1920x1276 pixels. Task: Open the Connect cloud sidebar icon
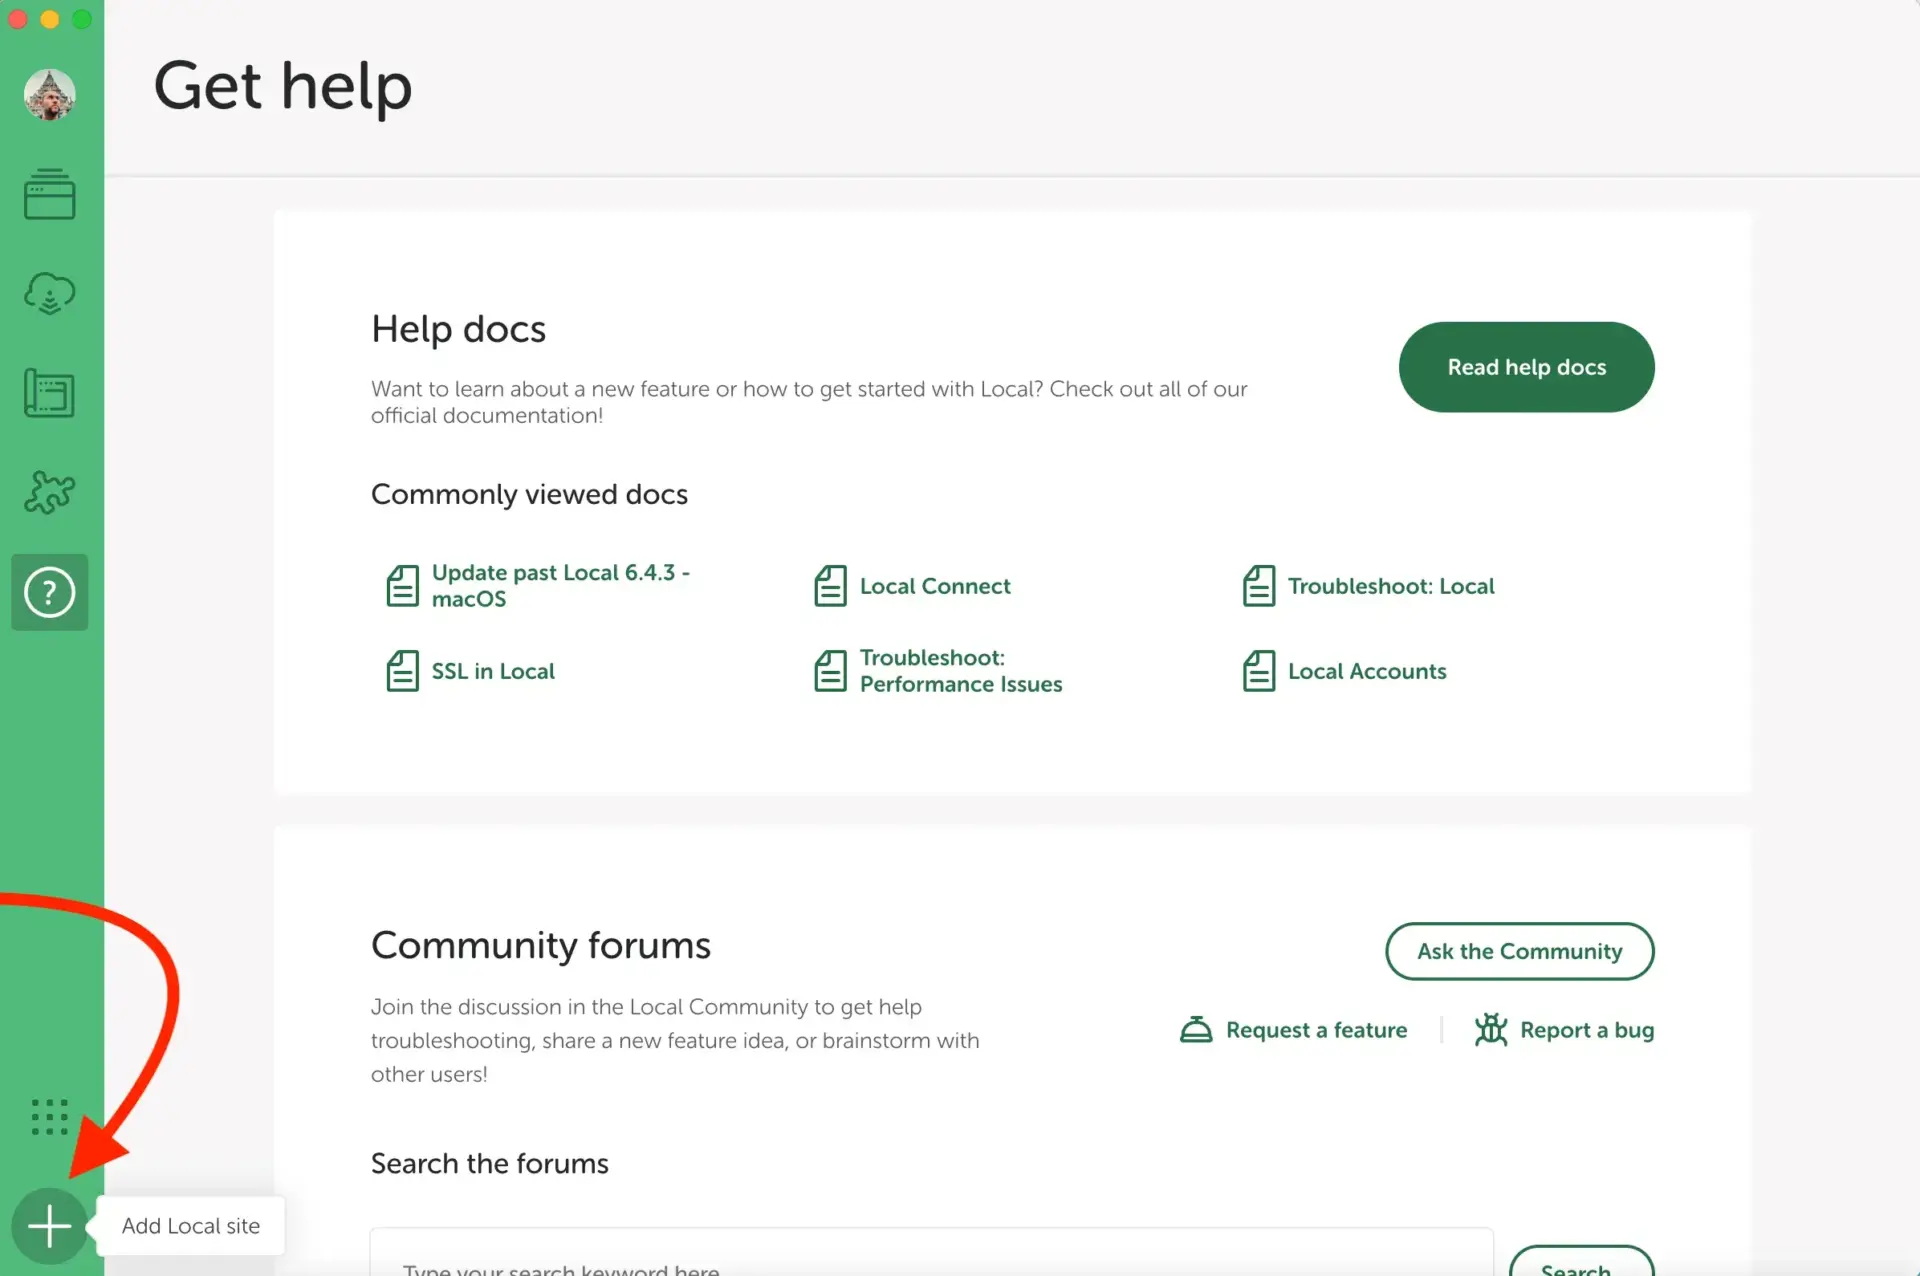pos(49,294)
